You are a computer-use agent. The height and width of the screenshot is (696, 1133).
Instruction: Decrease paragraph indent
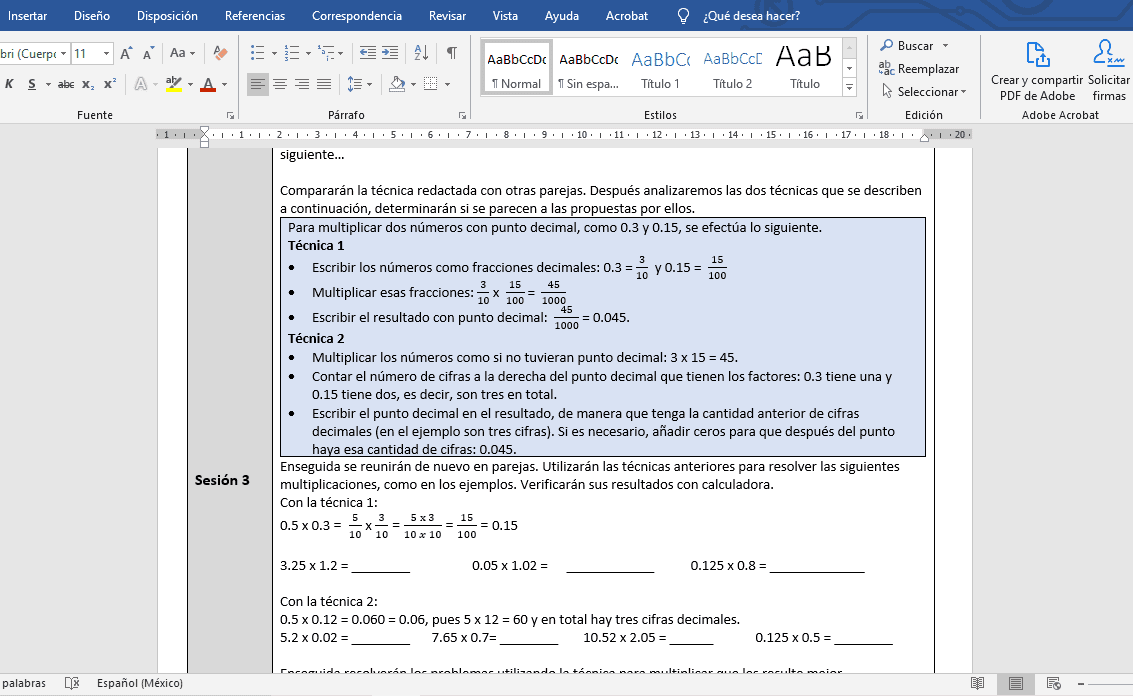pyautogui.click(x=368, y=53)
